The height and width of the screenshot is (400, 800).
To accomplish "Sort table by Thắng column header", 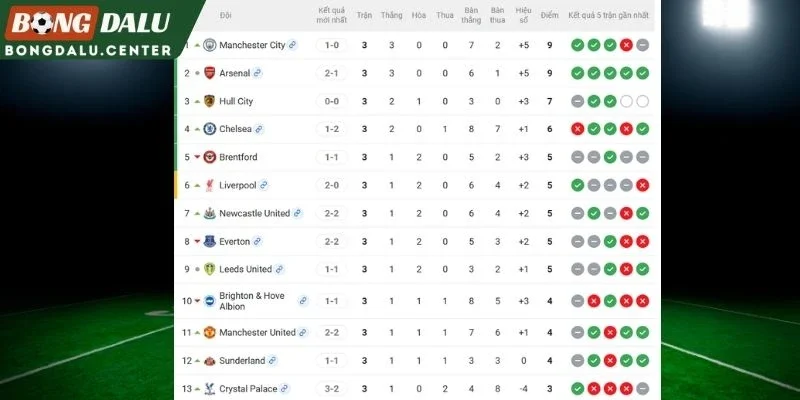I will coord(391,15).
